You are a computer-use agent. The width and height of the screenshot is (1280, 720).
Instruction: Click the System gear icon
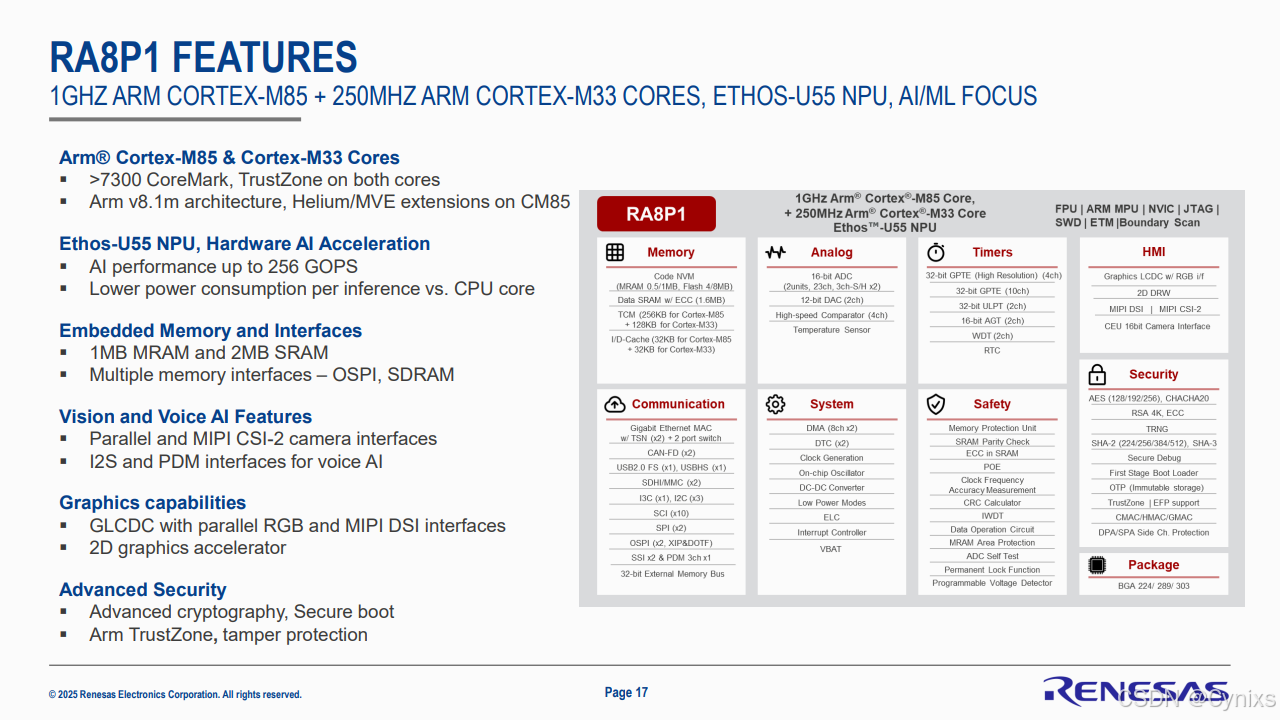pos(775,404)
